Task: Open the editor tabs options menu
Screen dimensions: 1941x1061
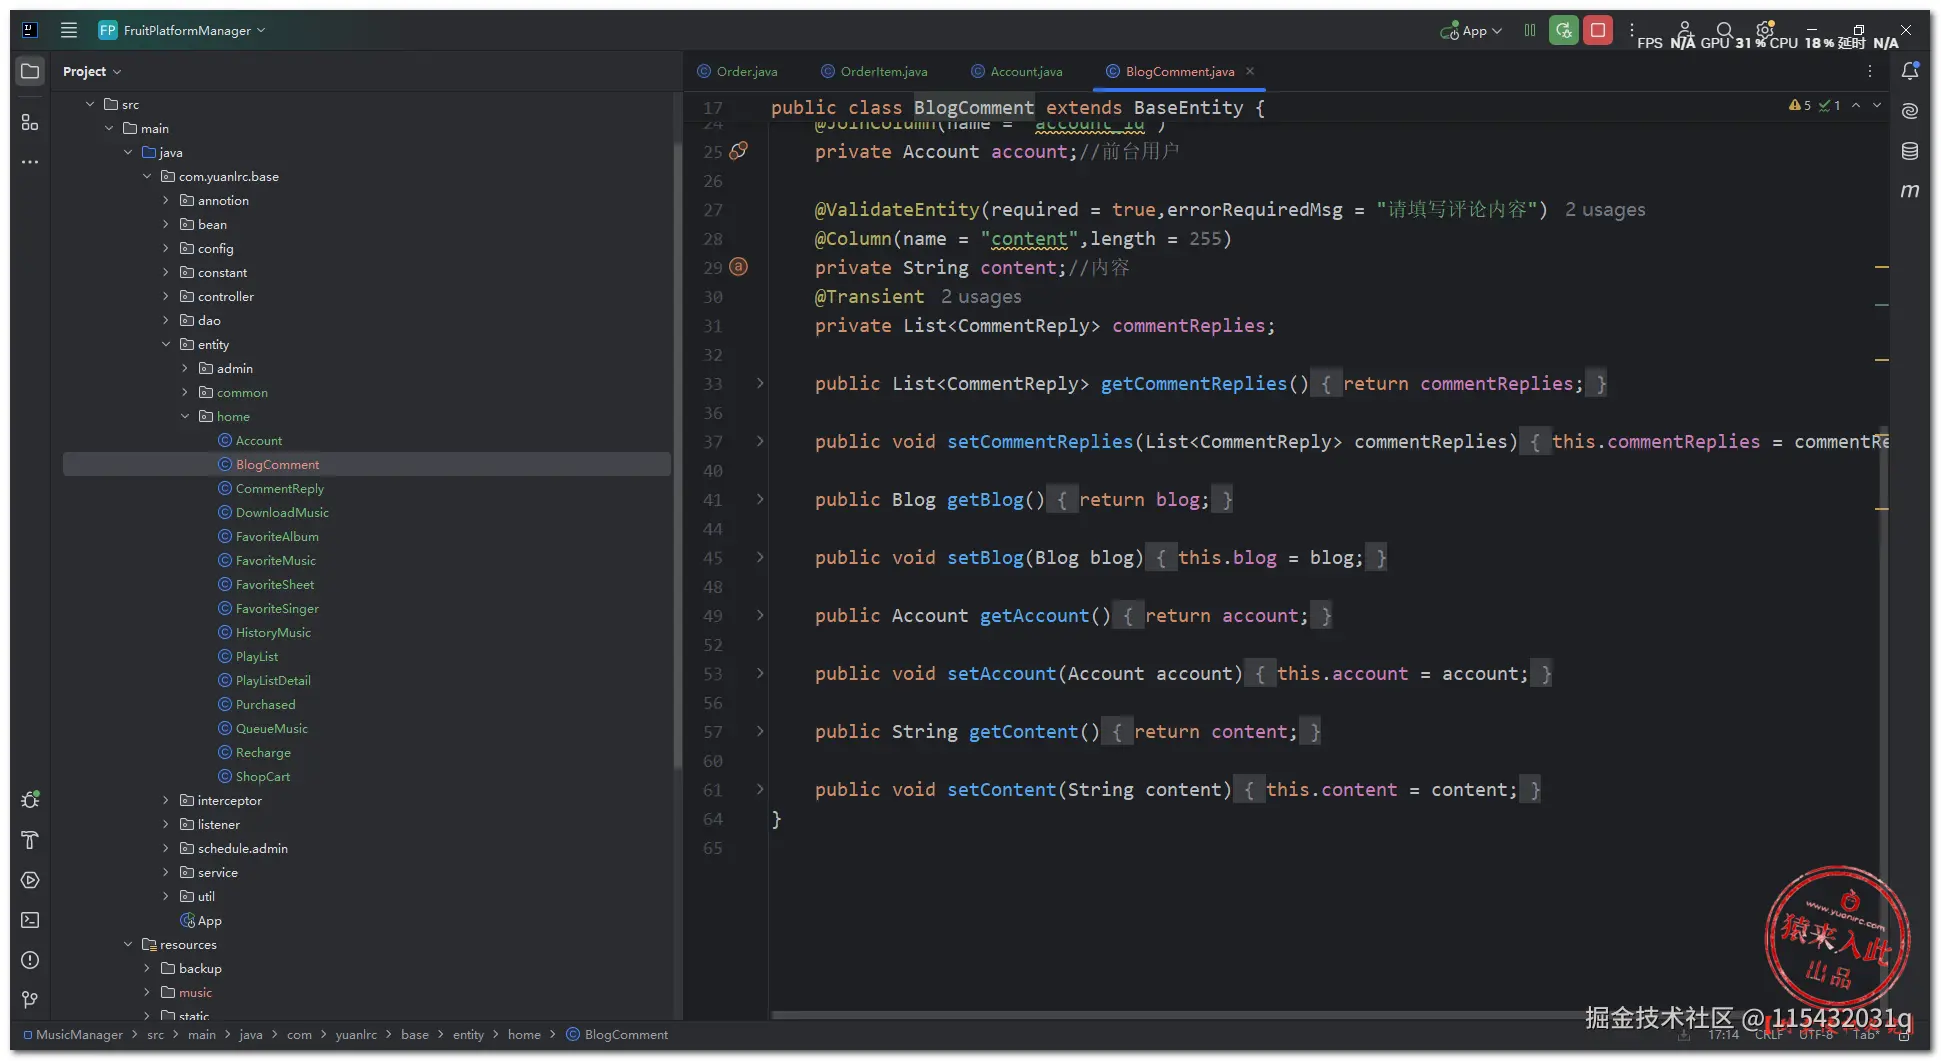Action: click(x=1869, y=71)
